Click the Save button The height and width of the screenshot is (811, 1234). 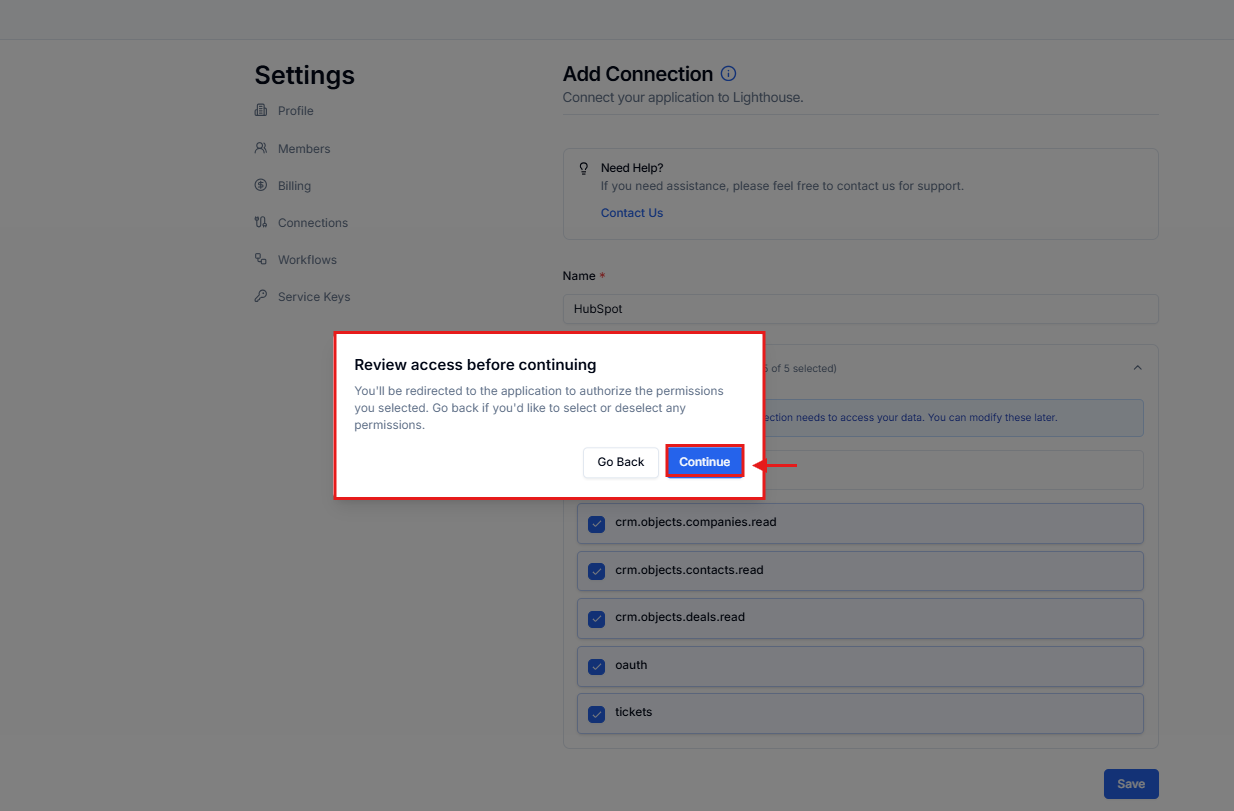coord(1131,784)
